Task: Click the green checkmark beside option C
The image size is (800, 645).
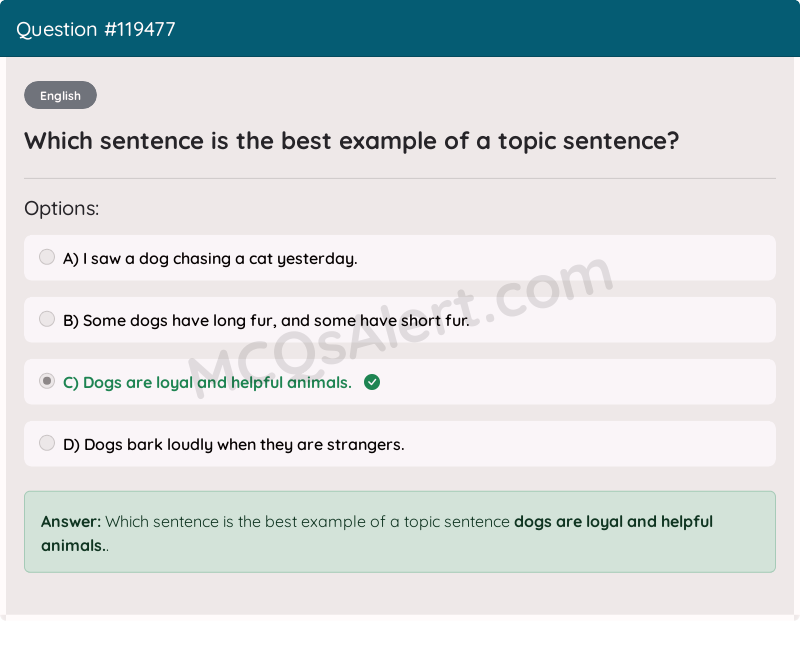Action: coord(371,382)
